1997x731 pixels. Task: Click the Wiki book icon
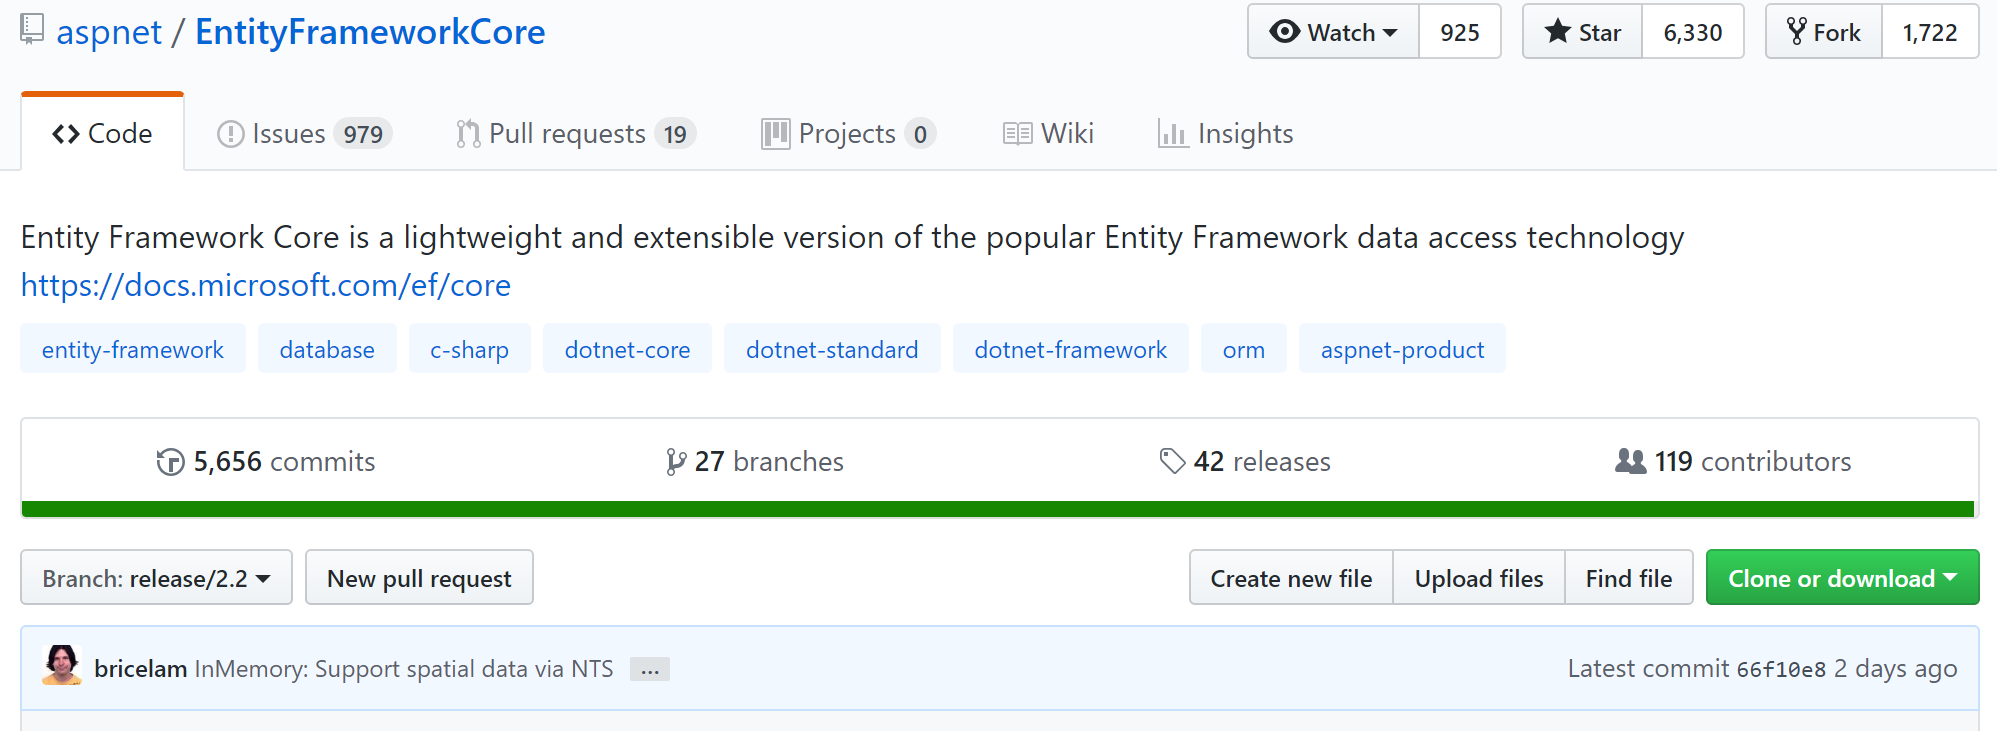[1017, 134]
